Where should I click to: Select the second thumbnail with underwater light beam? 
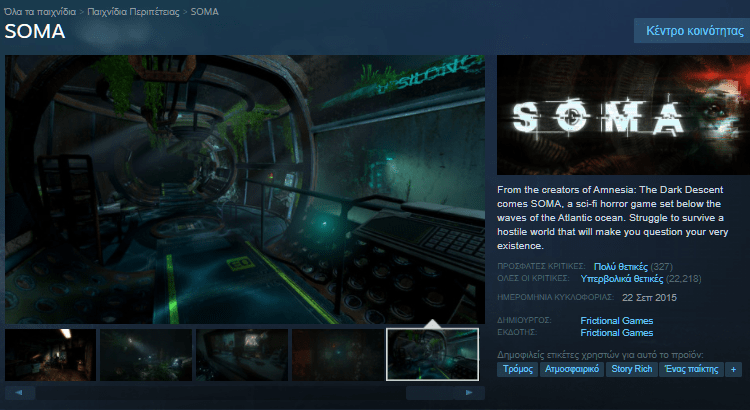(x=146, y=355)
